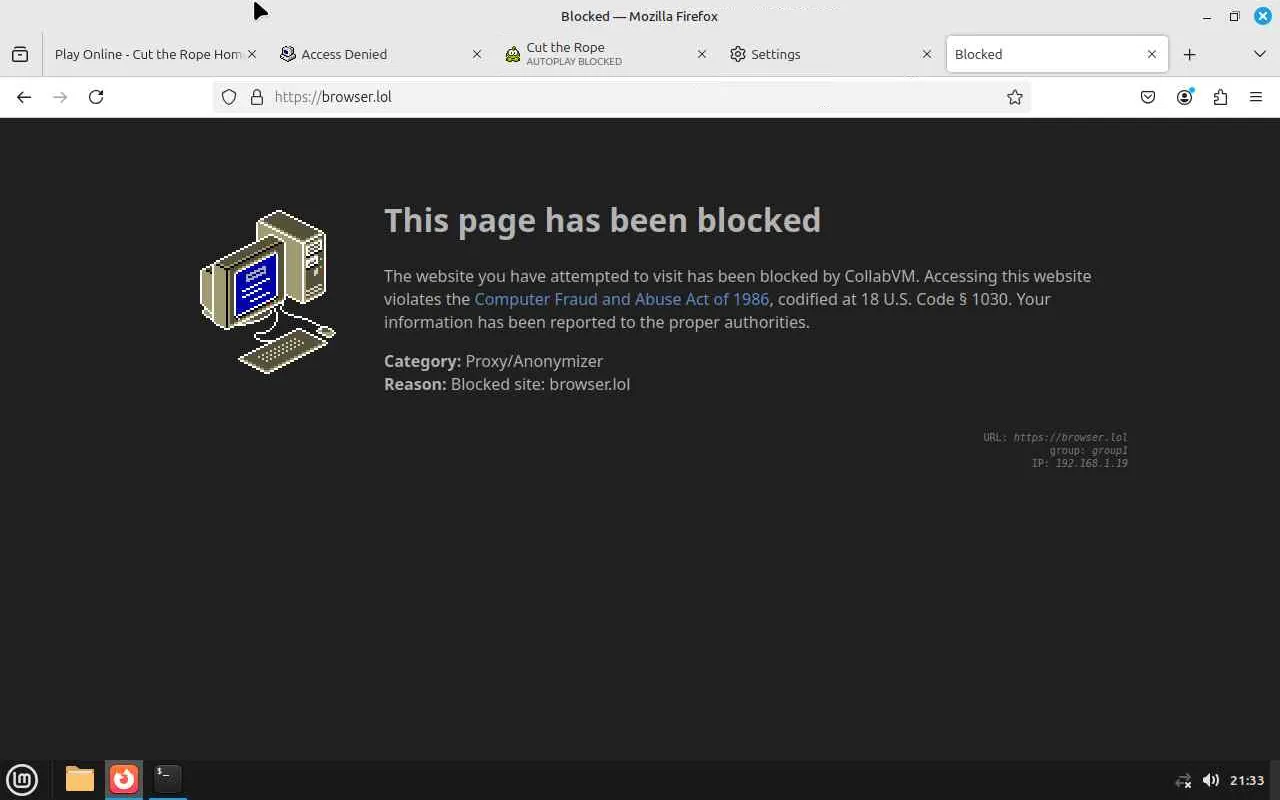Go forward to the next page
Screen dimensions: 1280x800
tap(60, 97)
